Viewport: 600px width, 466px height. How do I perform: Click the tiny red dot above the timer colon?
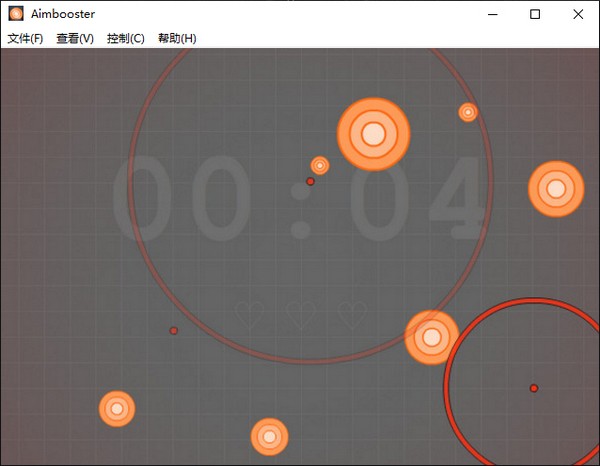(310, 181)
